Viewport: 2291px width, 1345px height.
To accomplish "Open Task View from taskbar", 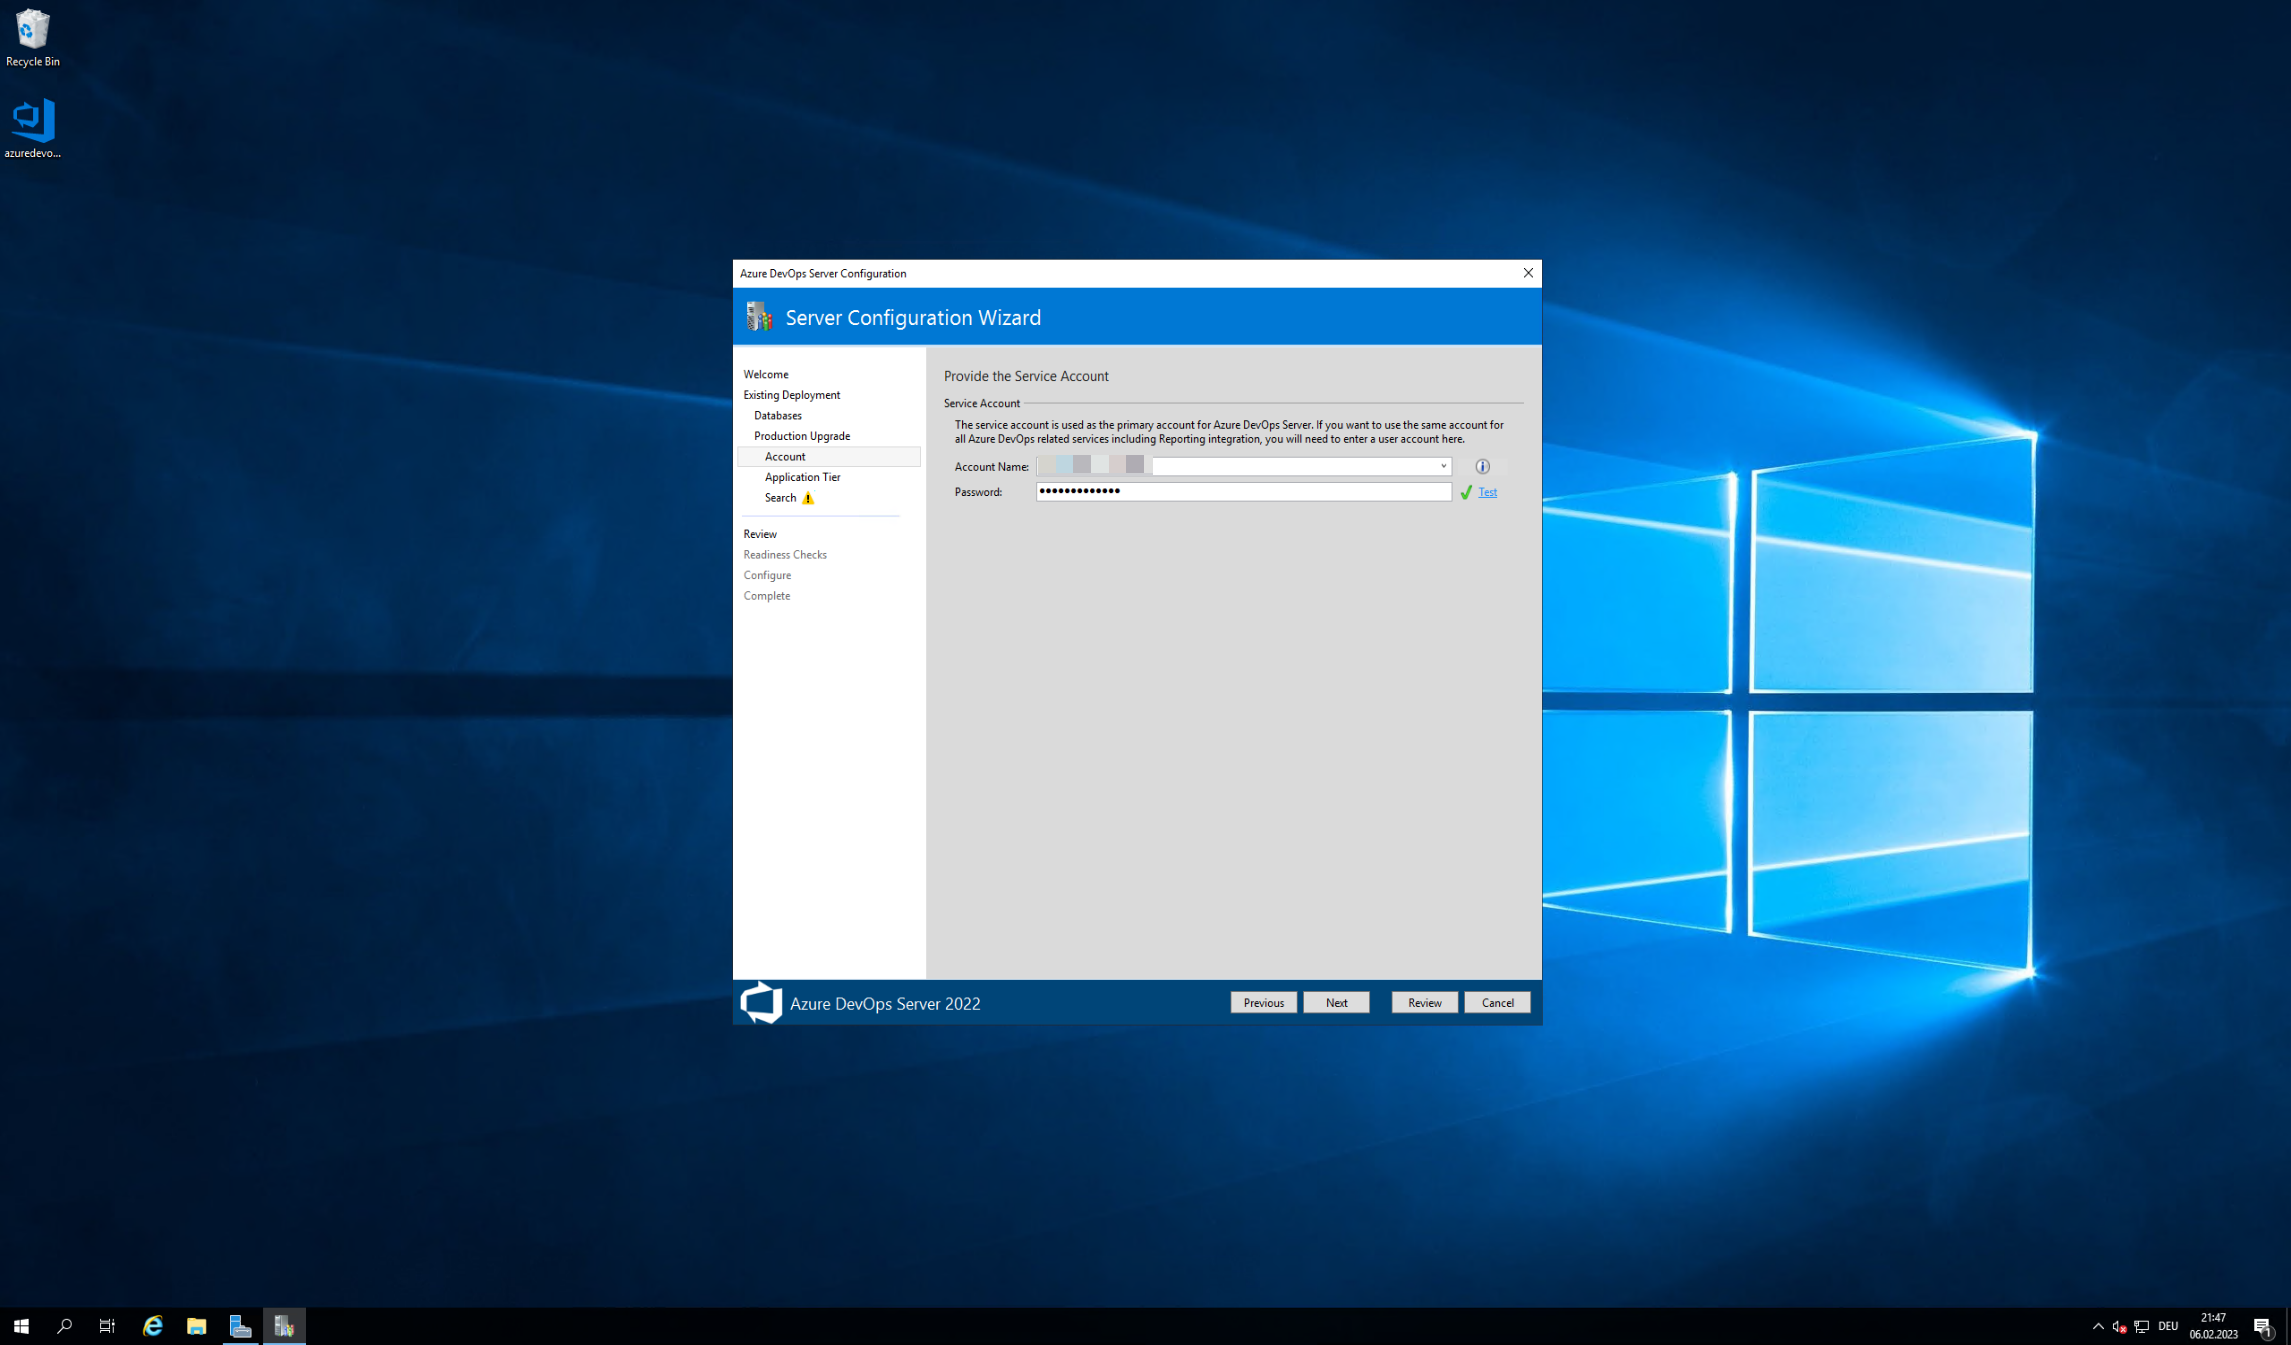I will pos(108,1326).
